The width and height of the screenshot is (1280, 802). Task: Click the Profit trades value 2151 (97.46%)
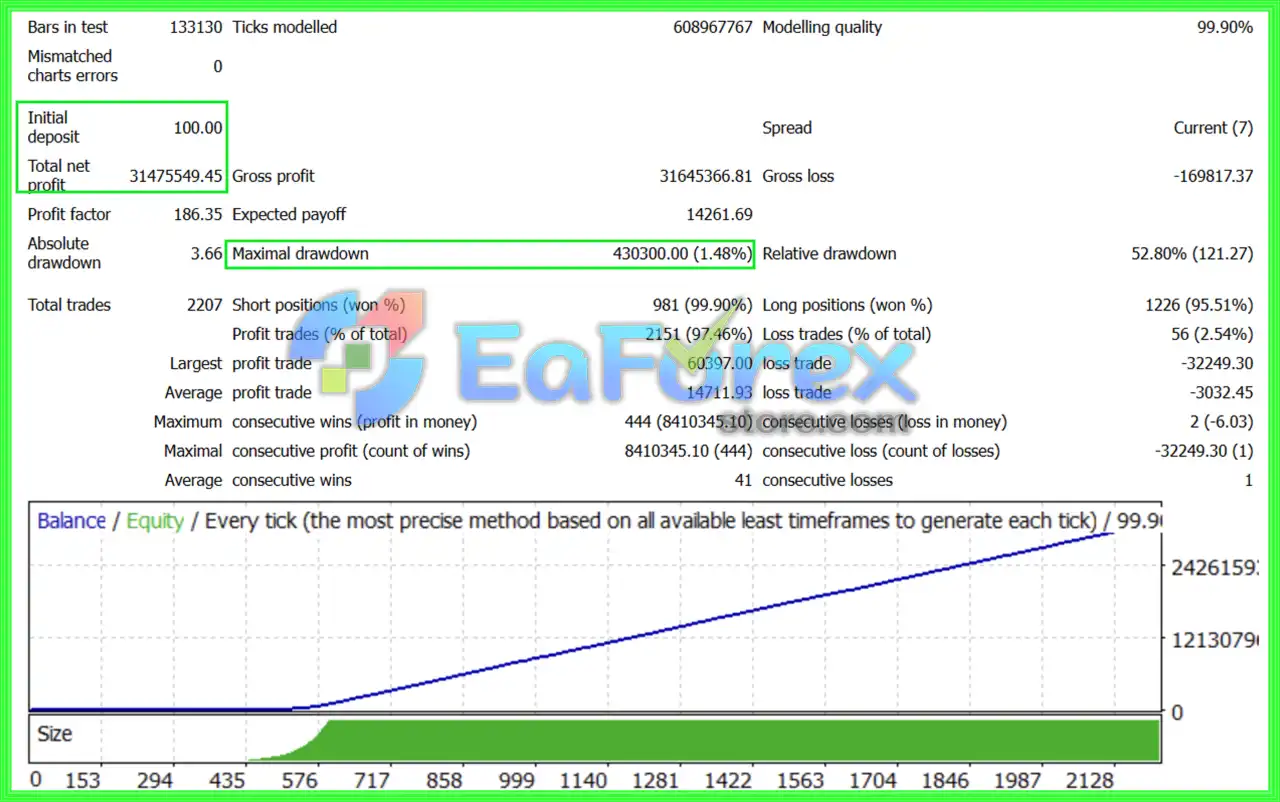pos(699,334)
